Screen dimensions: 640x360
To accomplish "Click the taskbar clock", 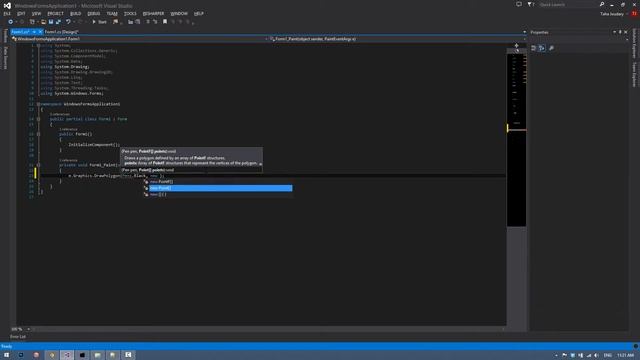I will point(626,356).
